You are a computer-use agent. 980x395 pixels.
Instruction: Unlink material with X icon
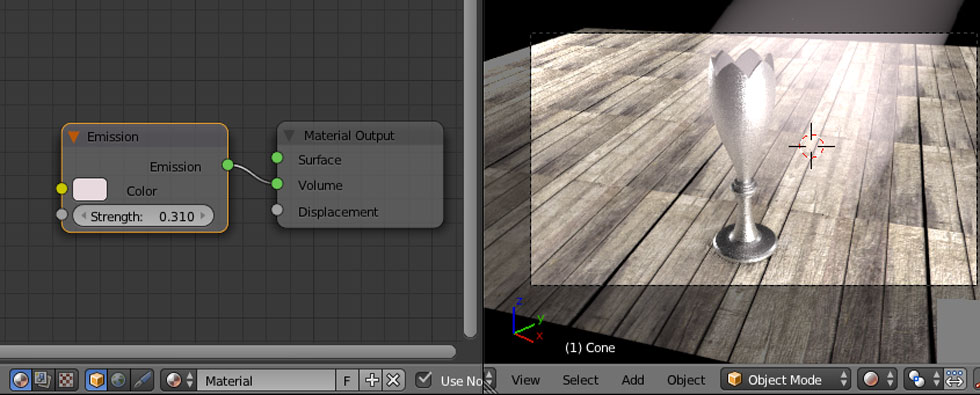click(392, 380)
